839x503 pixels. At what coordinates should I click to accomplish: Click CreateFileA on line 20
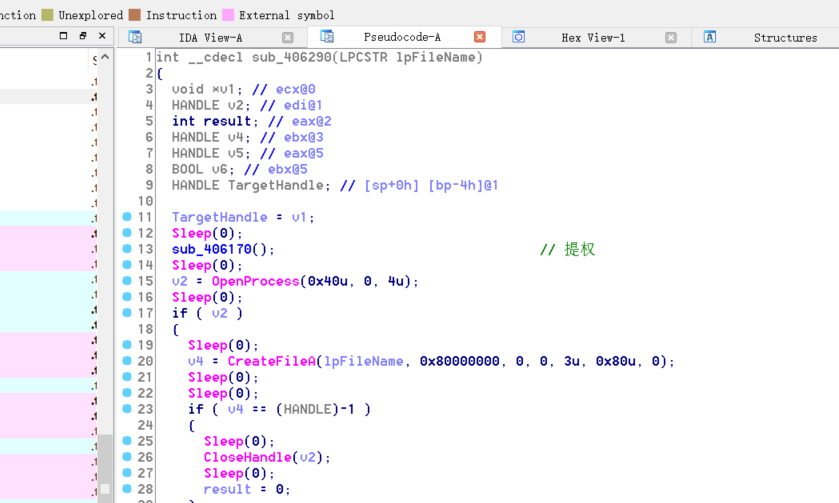click(x=271, y=362)
